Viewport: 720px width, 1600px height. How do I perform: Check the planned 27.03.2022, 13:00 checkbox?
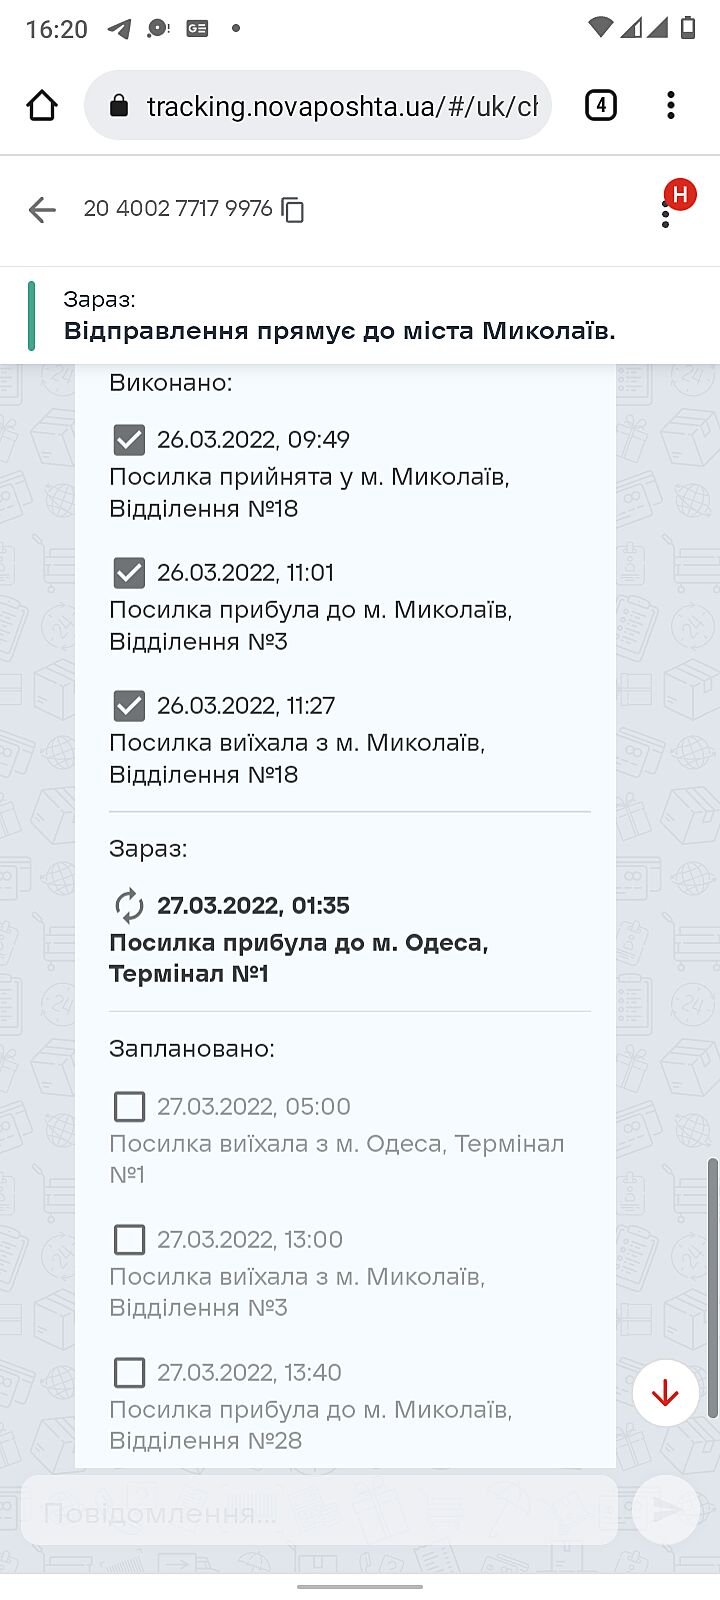[129, 1240]
